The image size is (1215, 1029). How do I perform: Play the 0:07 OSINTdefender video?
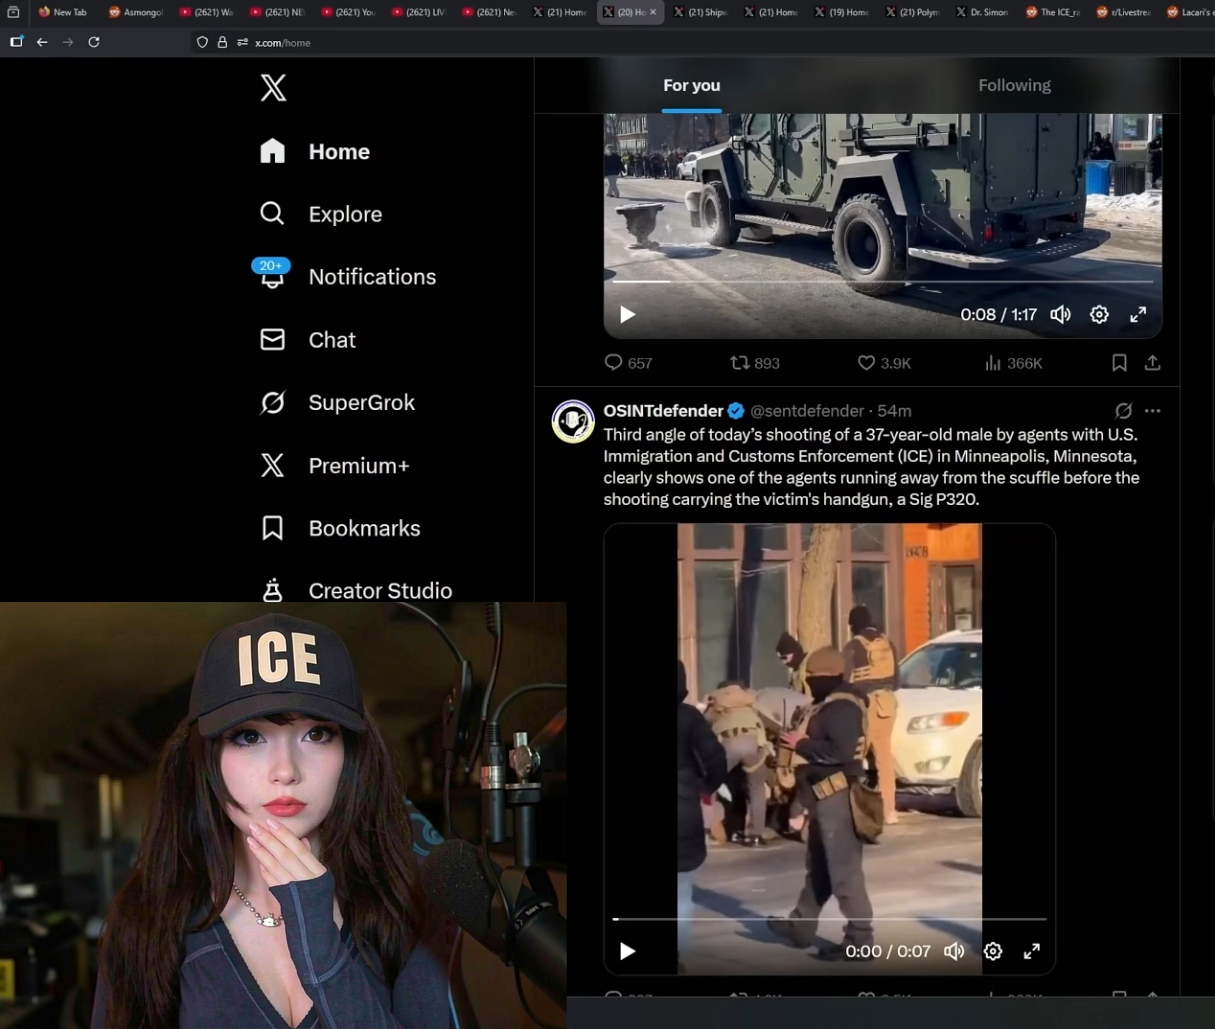click(627, 951)
